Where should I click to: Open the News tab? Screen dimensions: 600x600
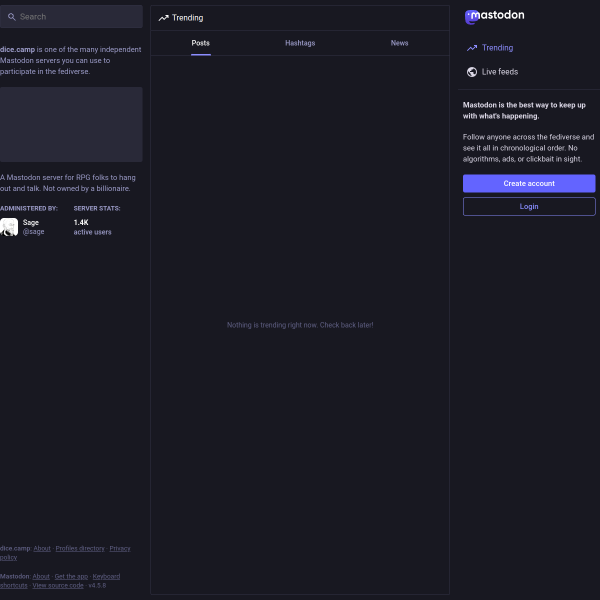click(399, 43)
